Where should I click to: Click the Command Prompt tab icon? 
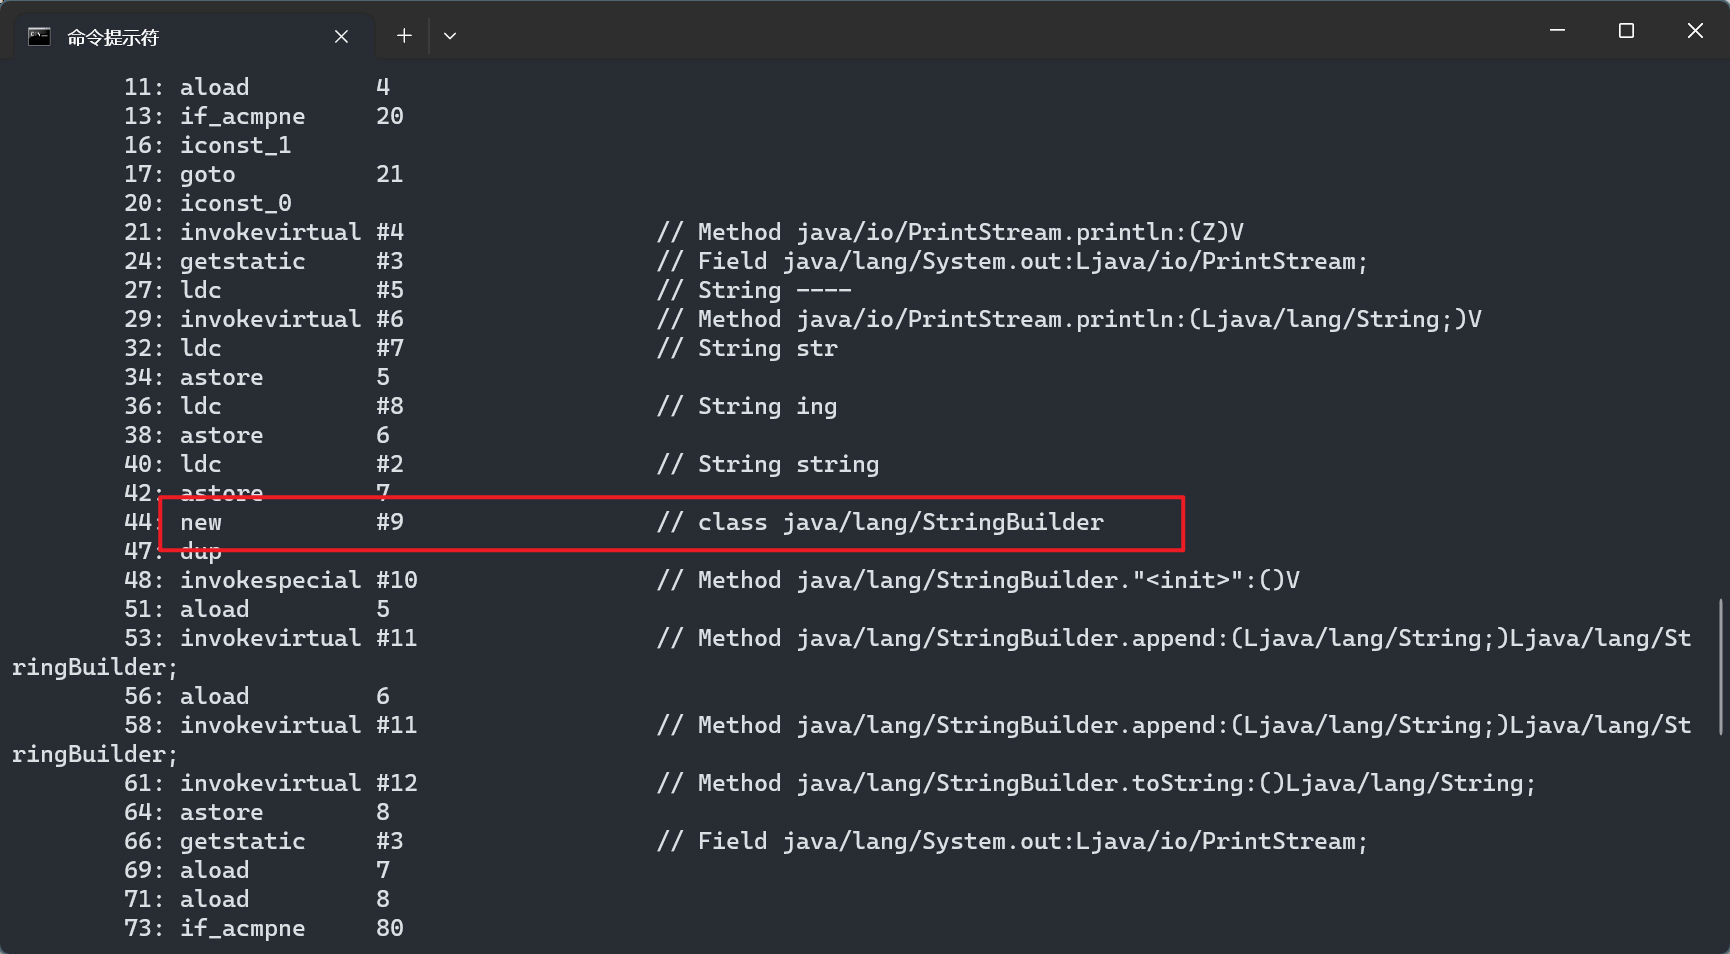point(39,37)
